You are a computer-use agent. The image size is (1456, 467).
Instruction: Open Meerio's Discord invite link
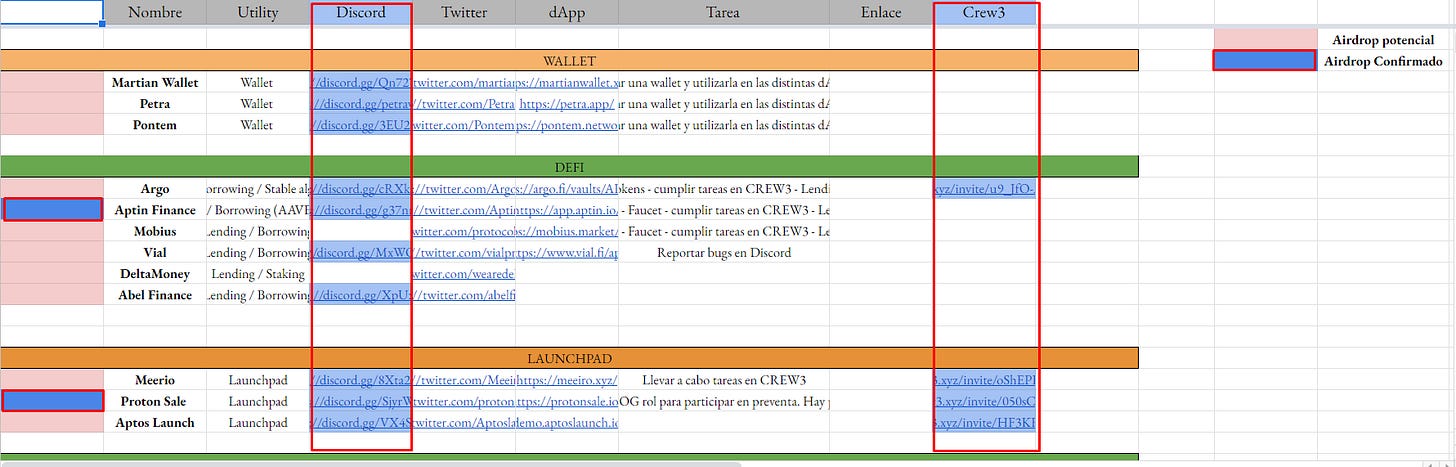tap(361, 380)
